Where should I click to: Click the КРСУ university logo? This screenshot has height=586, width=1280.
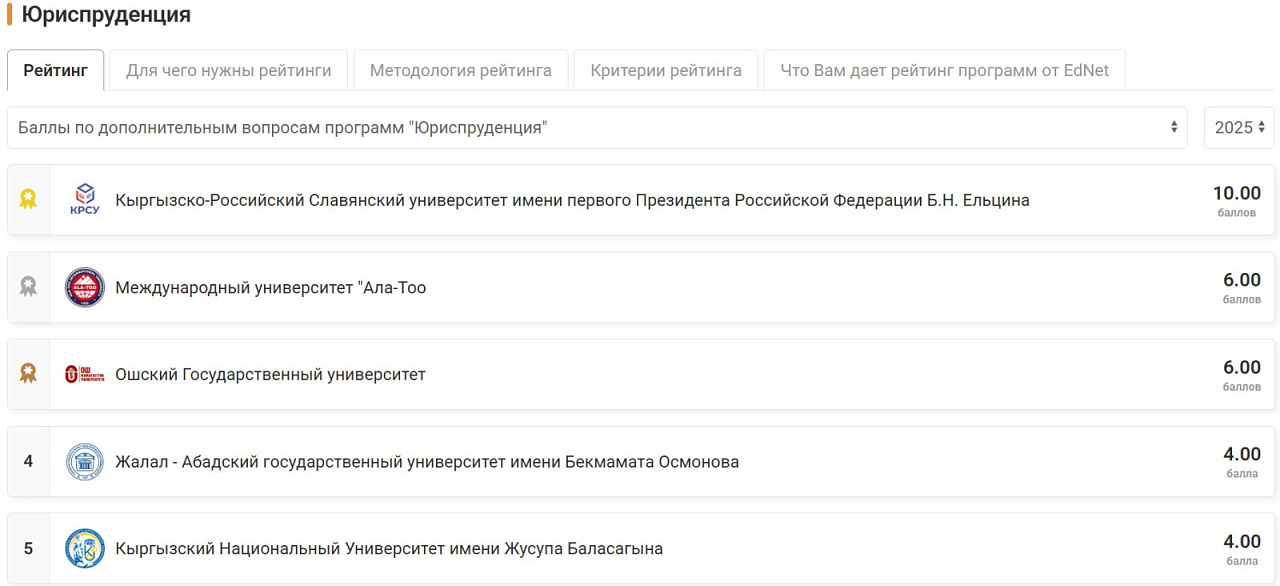pos(85,200)
